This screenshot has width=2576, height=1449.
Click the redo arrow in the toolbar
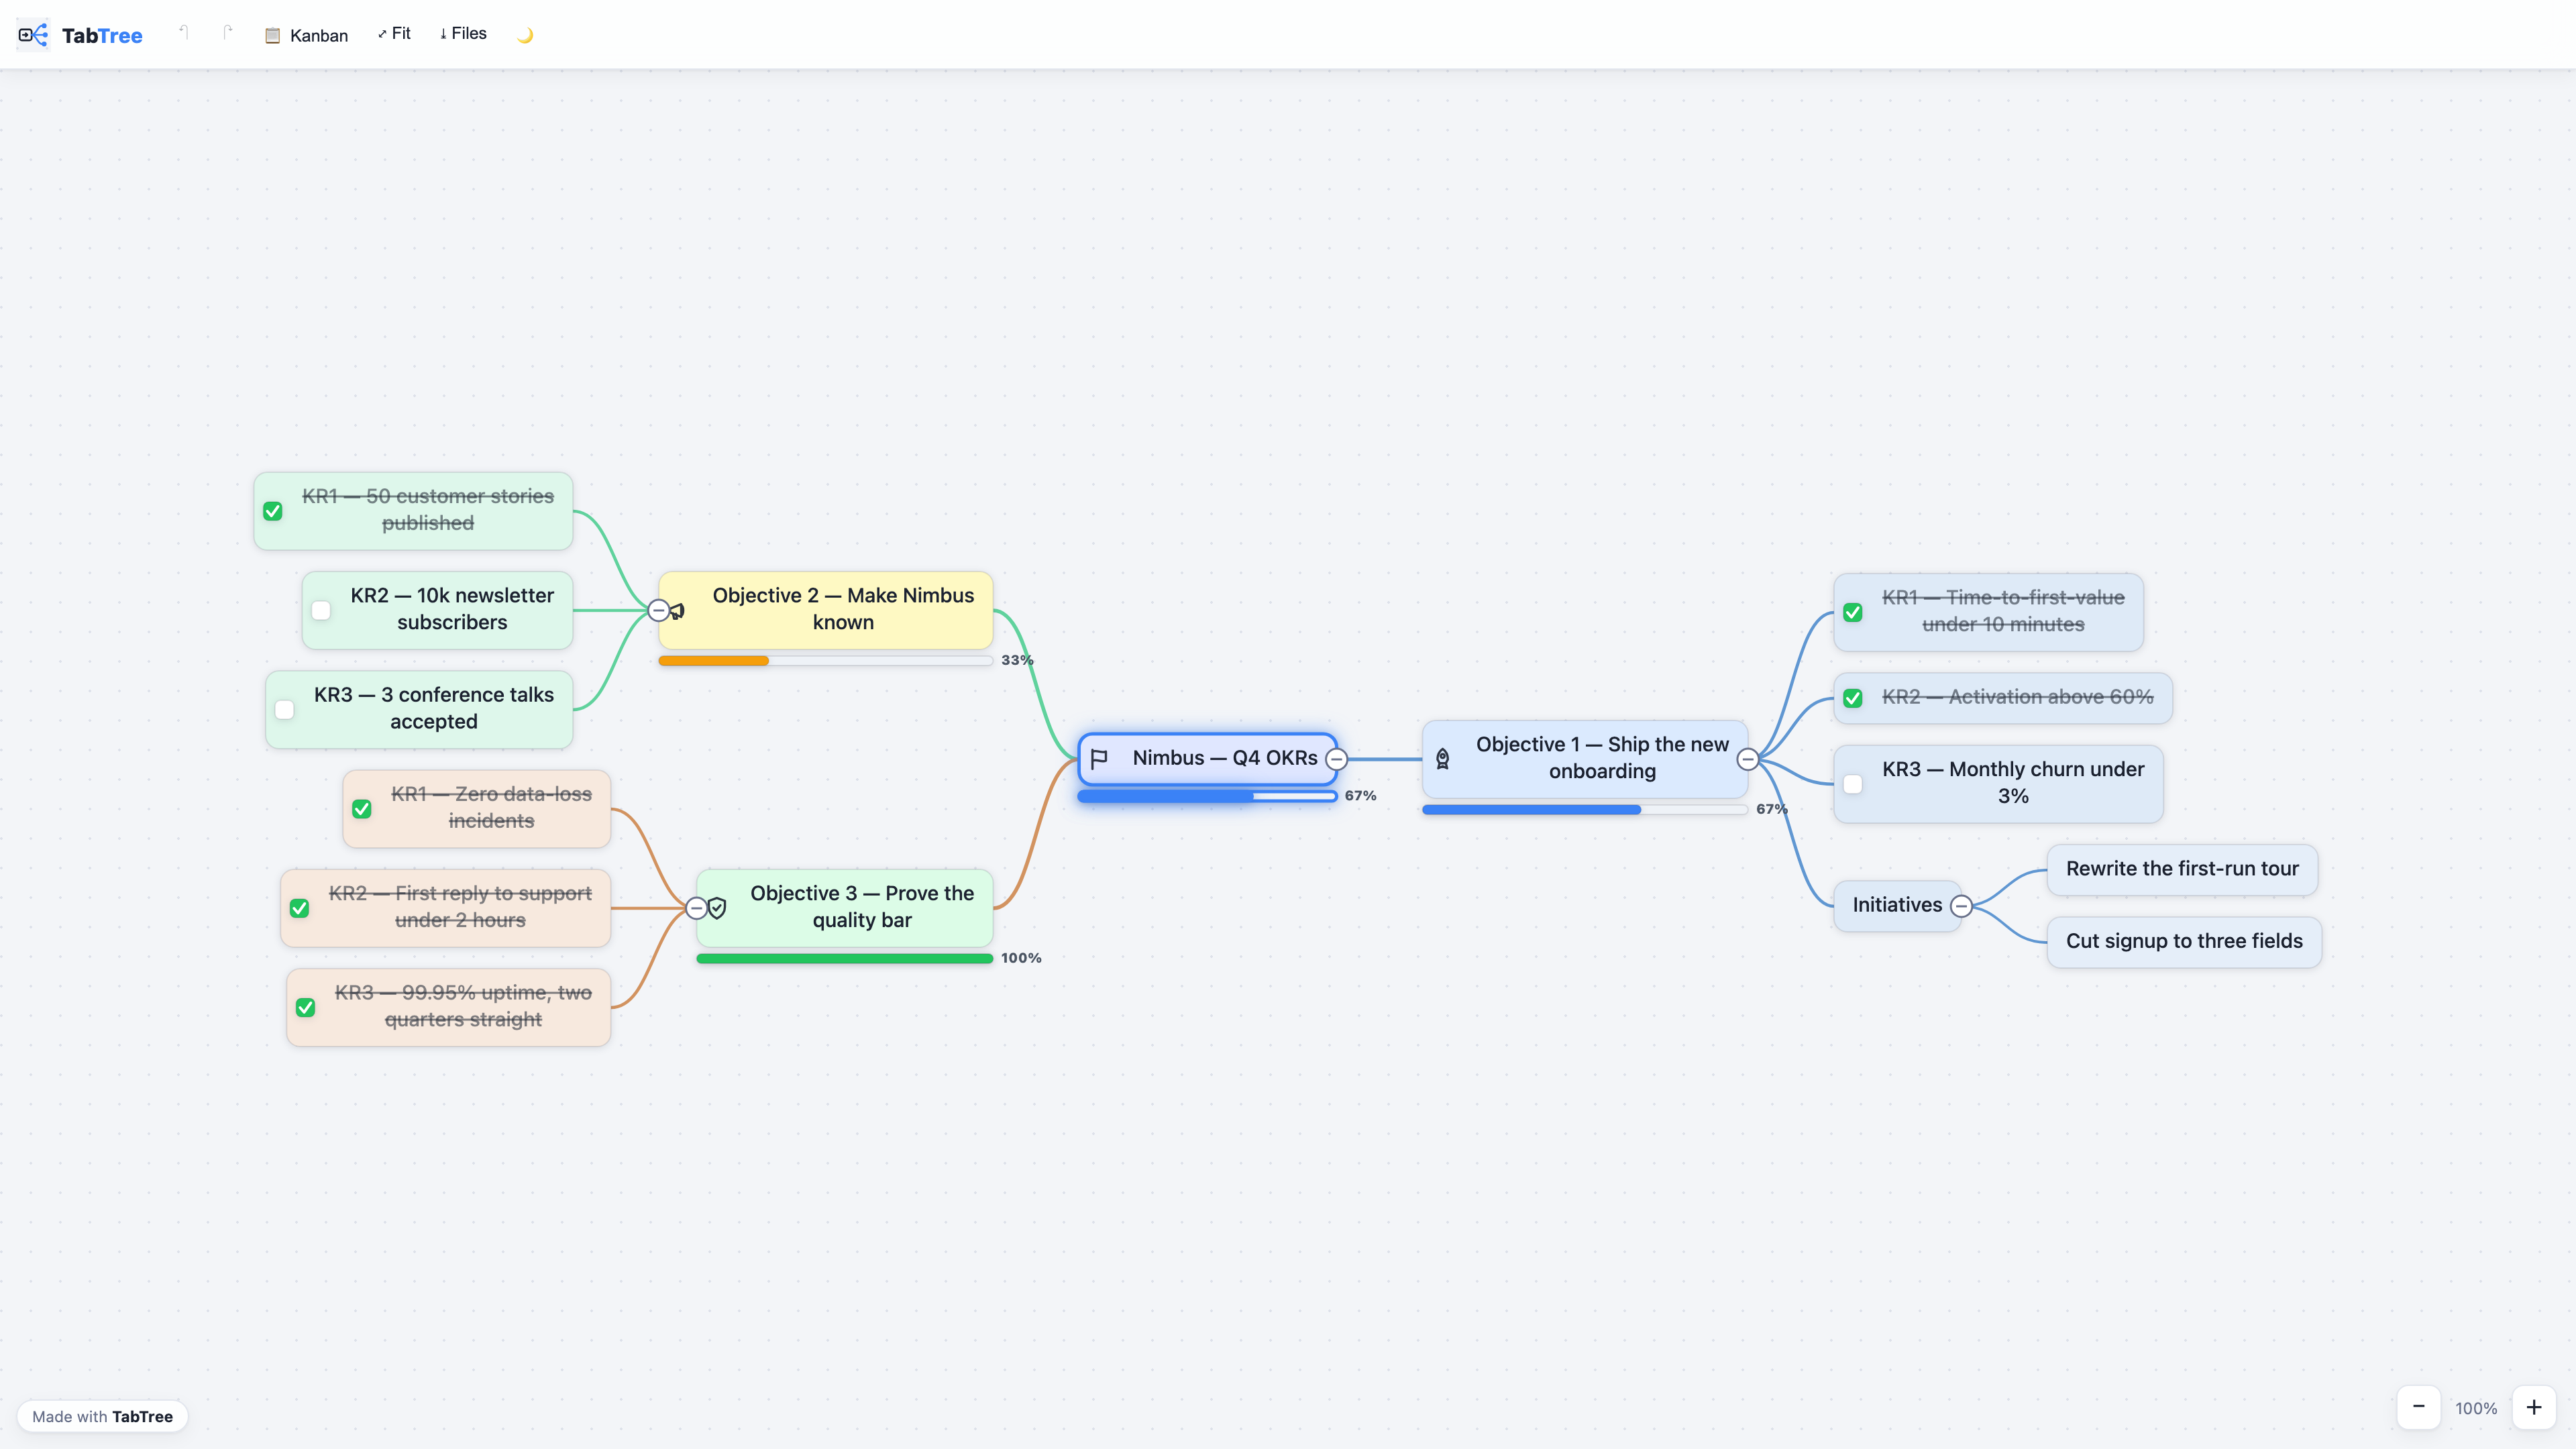coord(228,33)
